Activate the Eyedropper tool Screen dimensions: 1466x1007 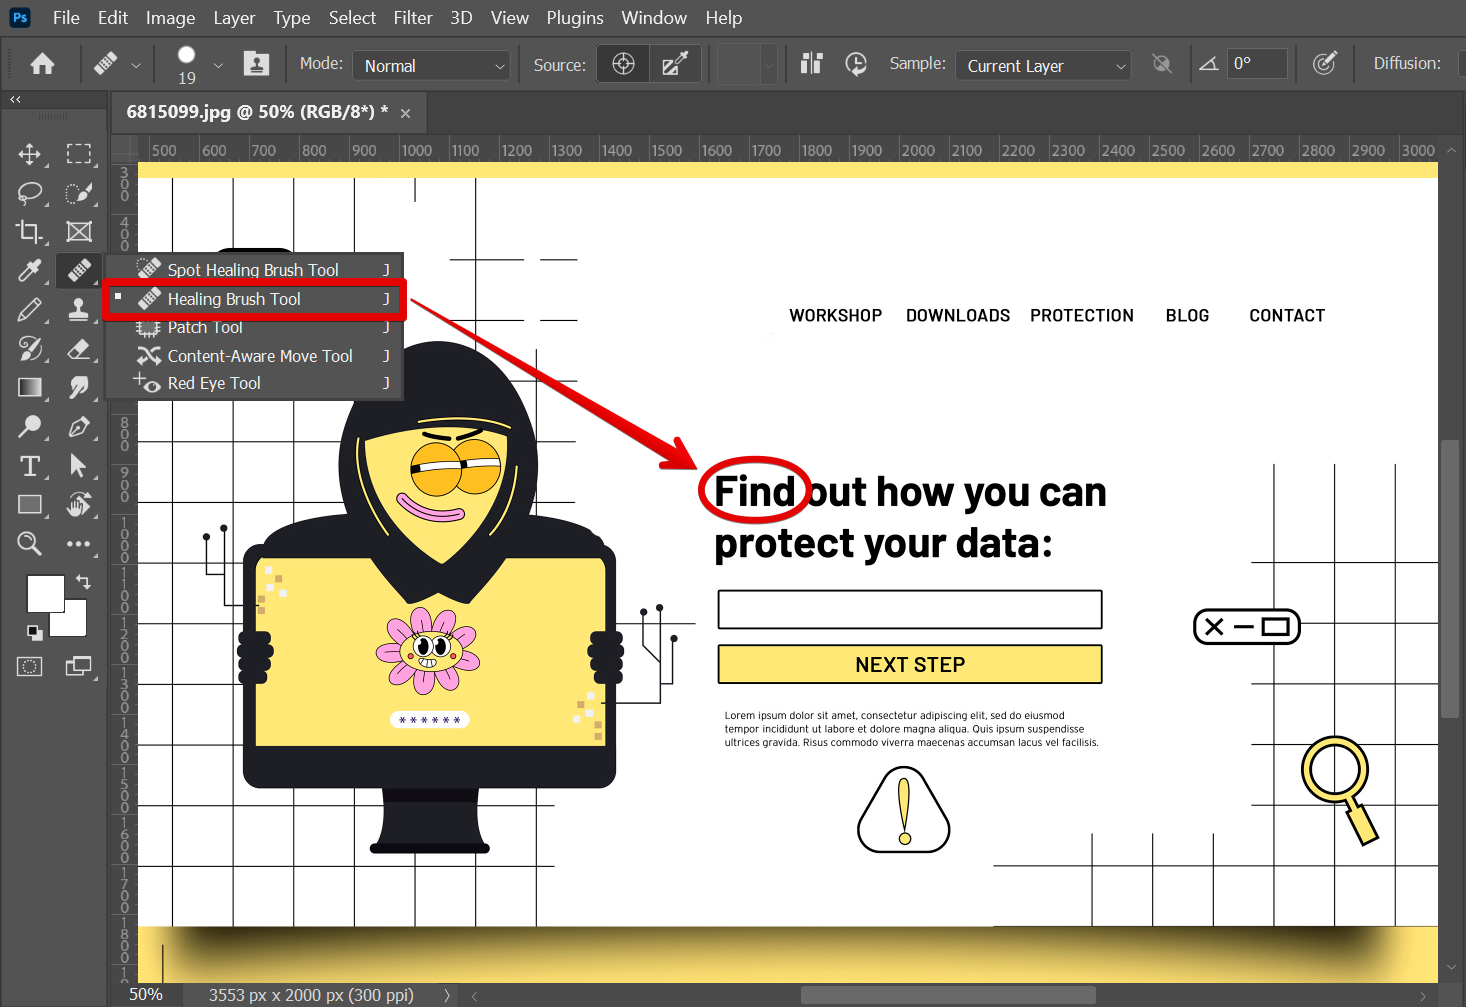pos(30,271)
